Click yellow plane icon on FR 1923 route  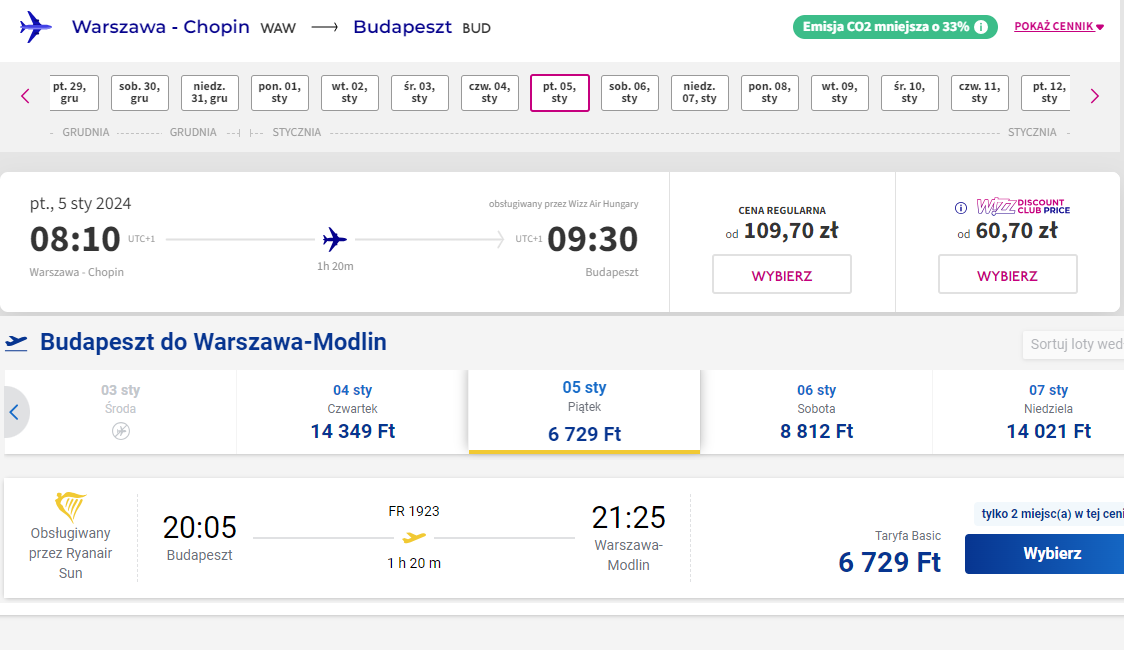tap(414, 537)
